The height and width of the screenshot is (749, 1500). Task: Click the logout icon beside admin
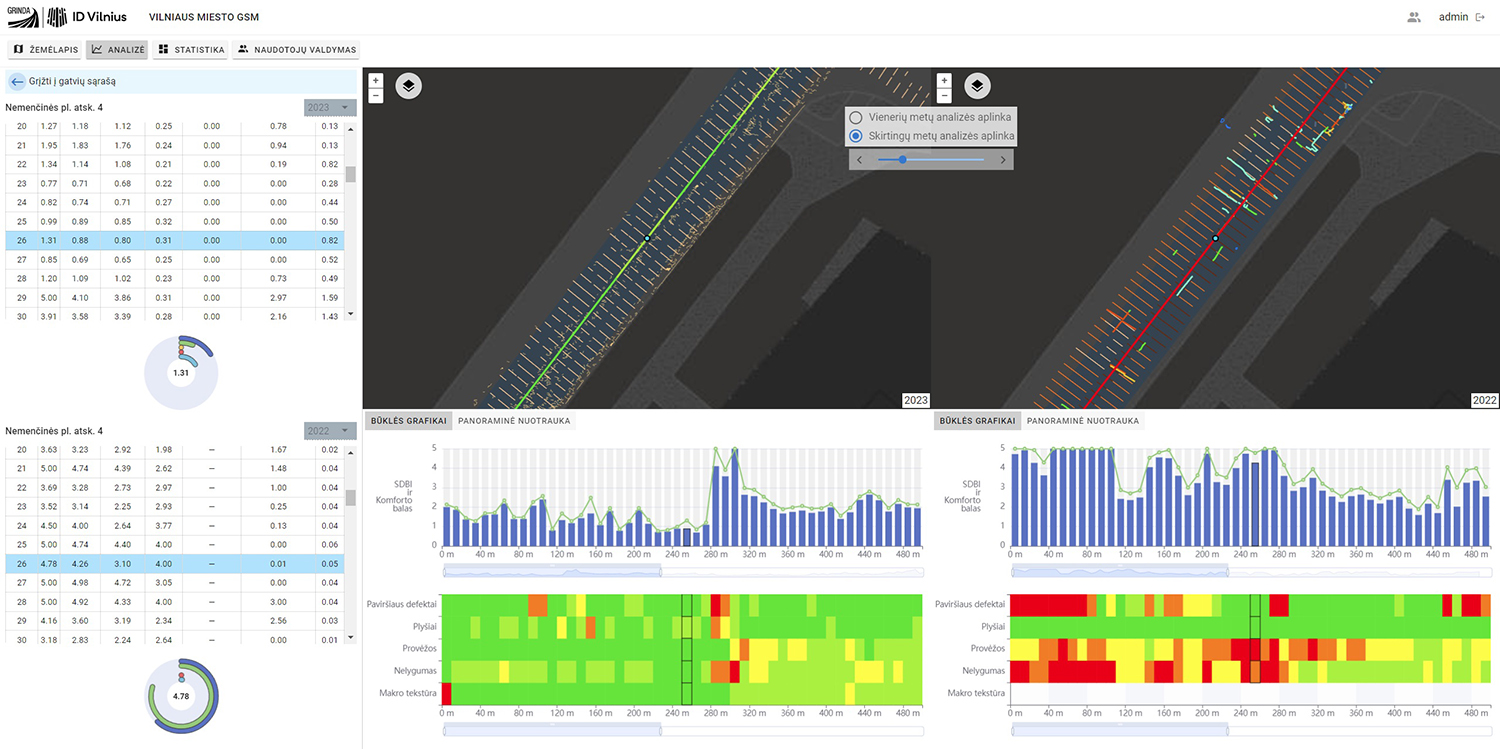click(1480, 17)
